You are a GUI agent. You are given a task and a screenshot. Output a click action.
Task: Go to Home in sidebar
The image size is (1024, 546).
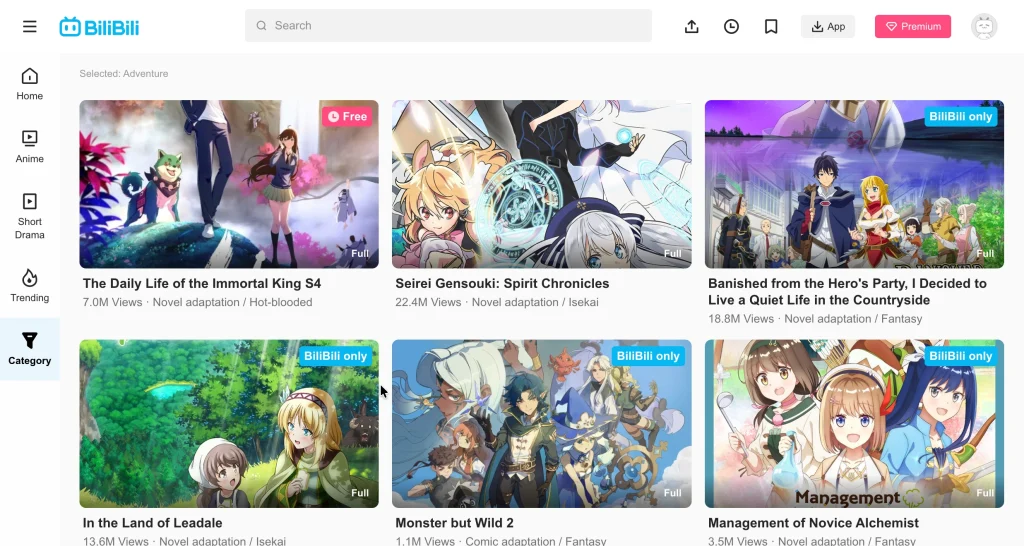tap(29, 84)
